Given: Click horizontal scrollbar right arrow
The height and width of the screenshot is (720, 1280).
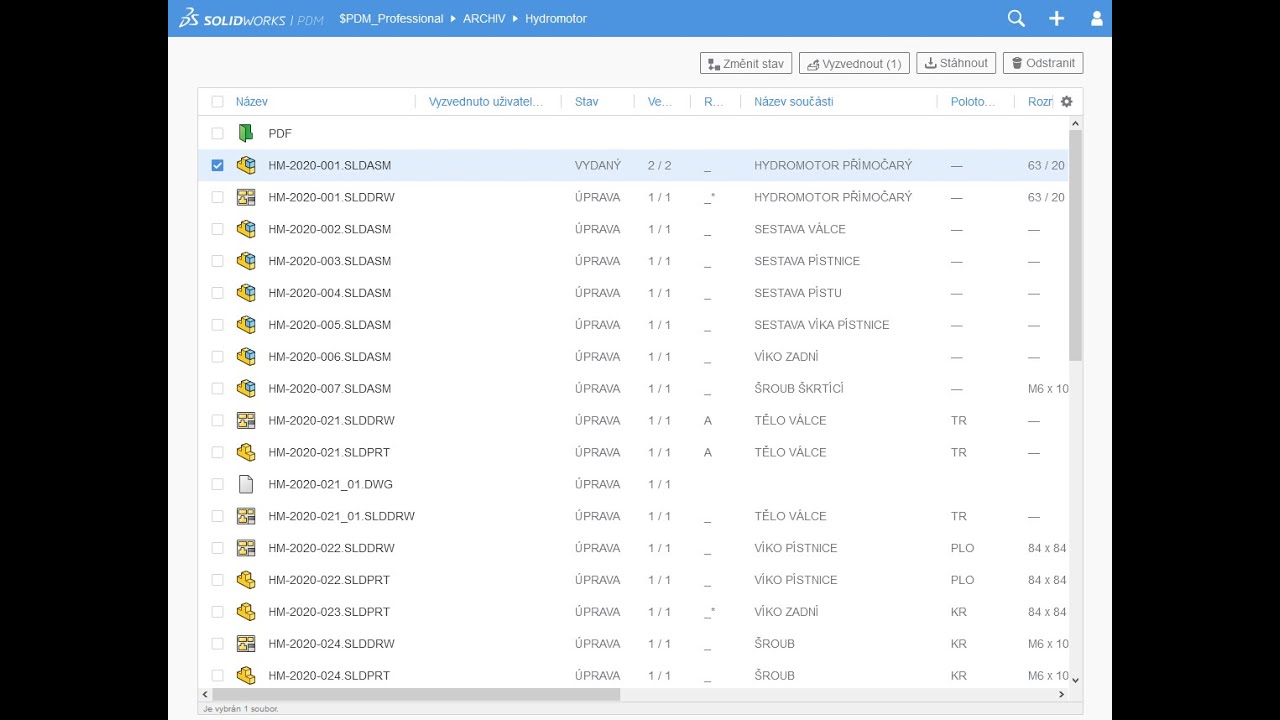Looking at the screenshot, I should (1062, 694).
